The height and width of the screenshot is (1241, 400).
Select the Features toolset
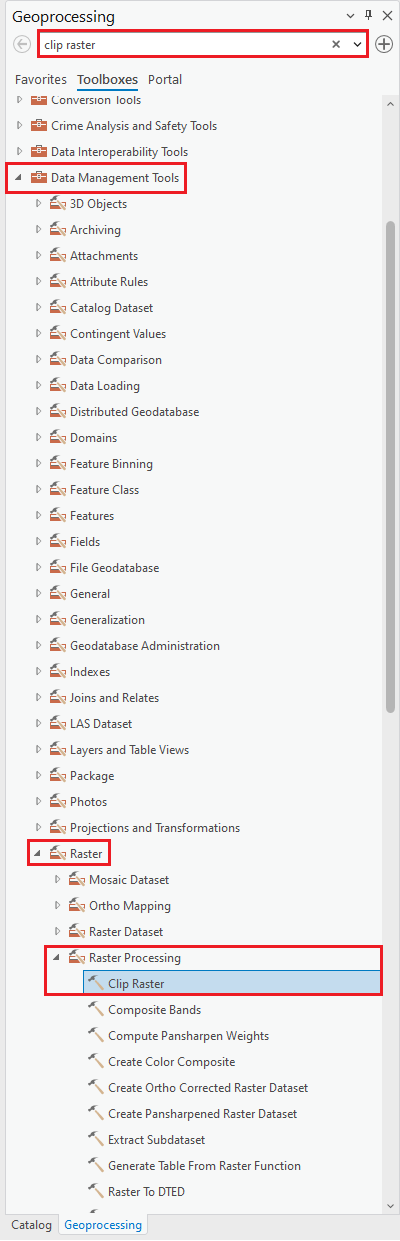coord(92,516)
